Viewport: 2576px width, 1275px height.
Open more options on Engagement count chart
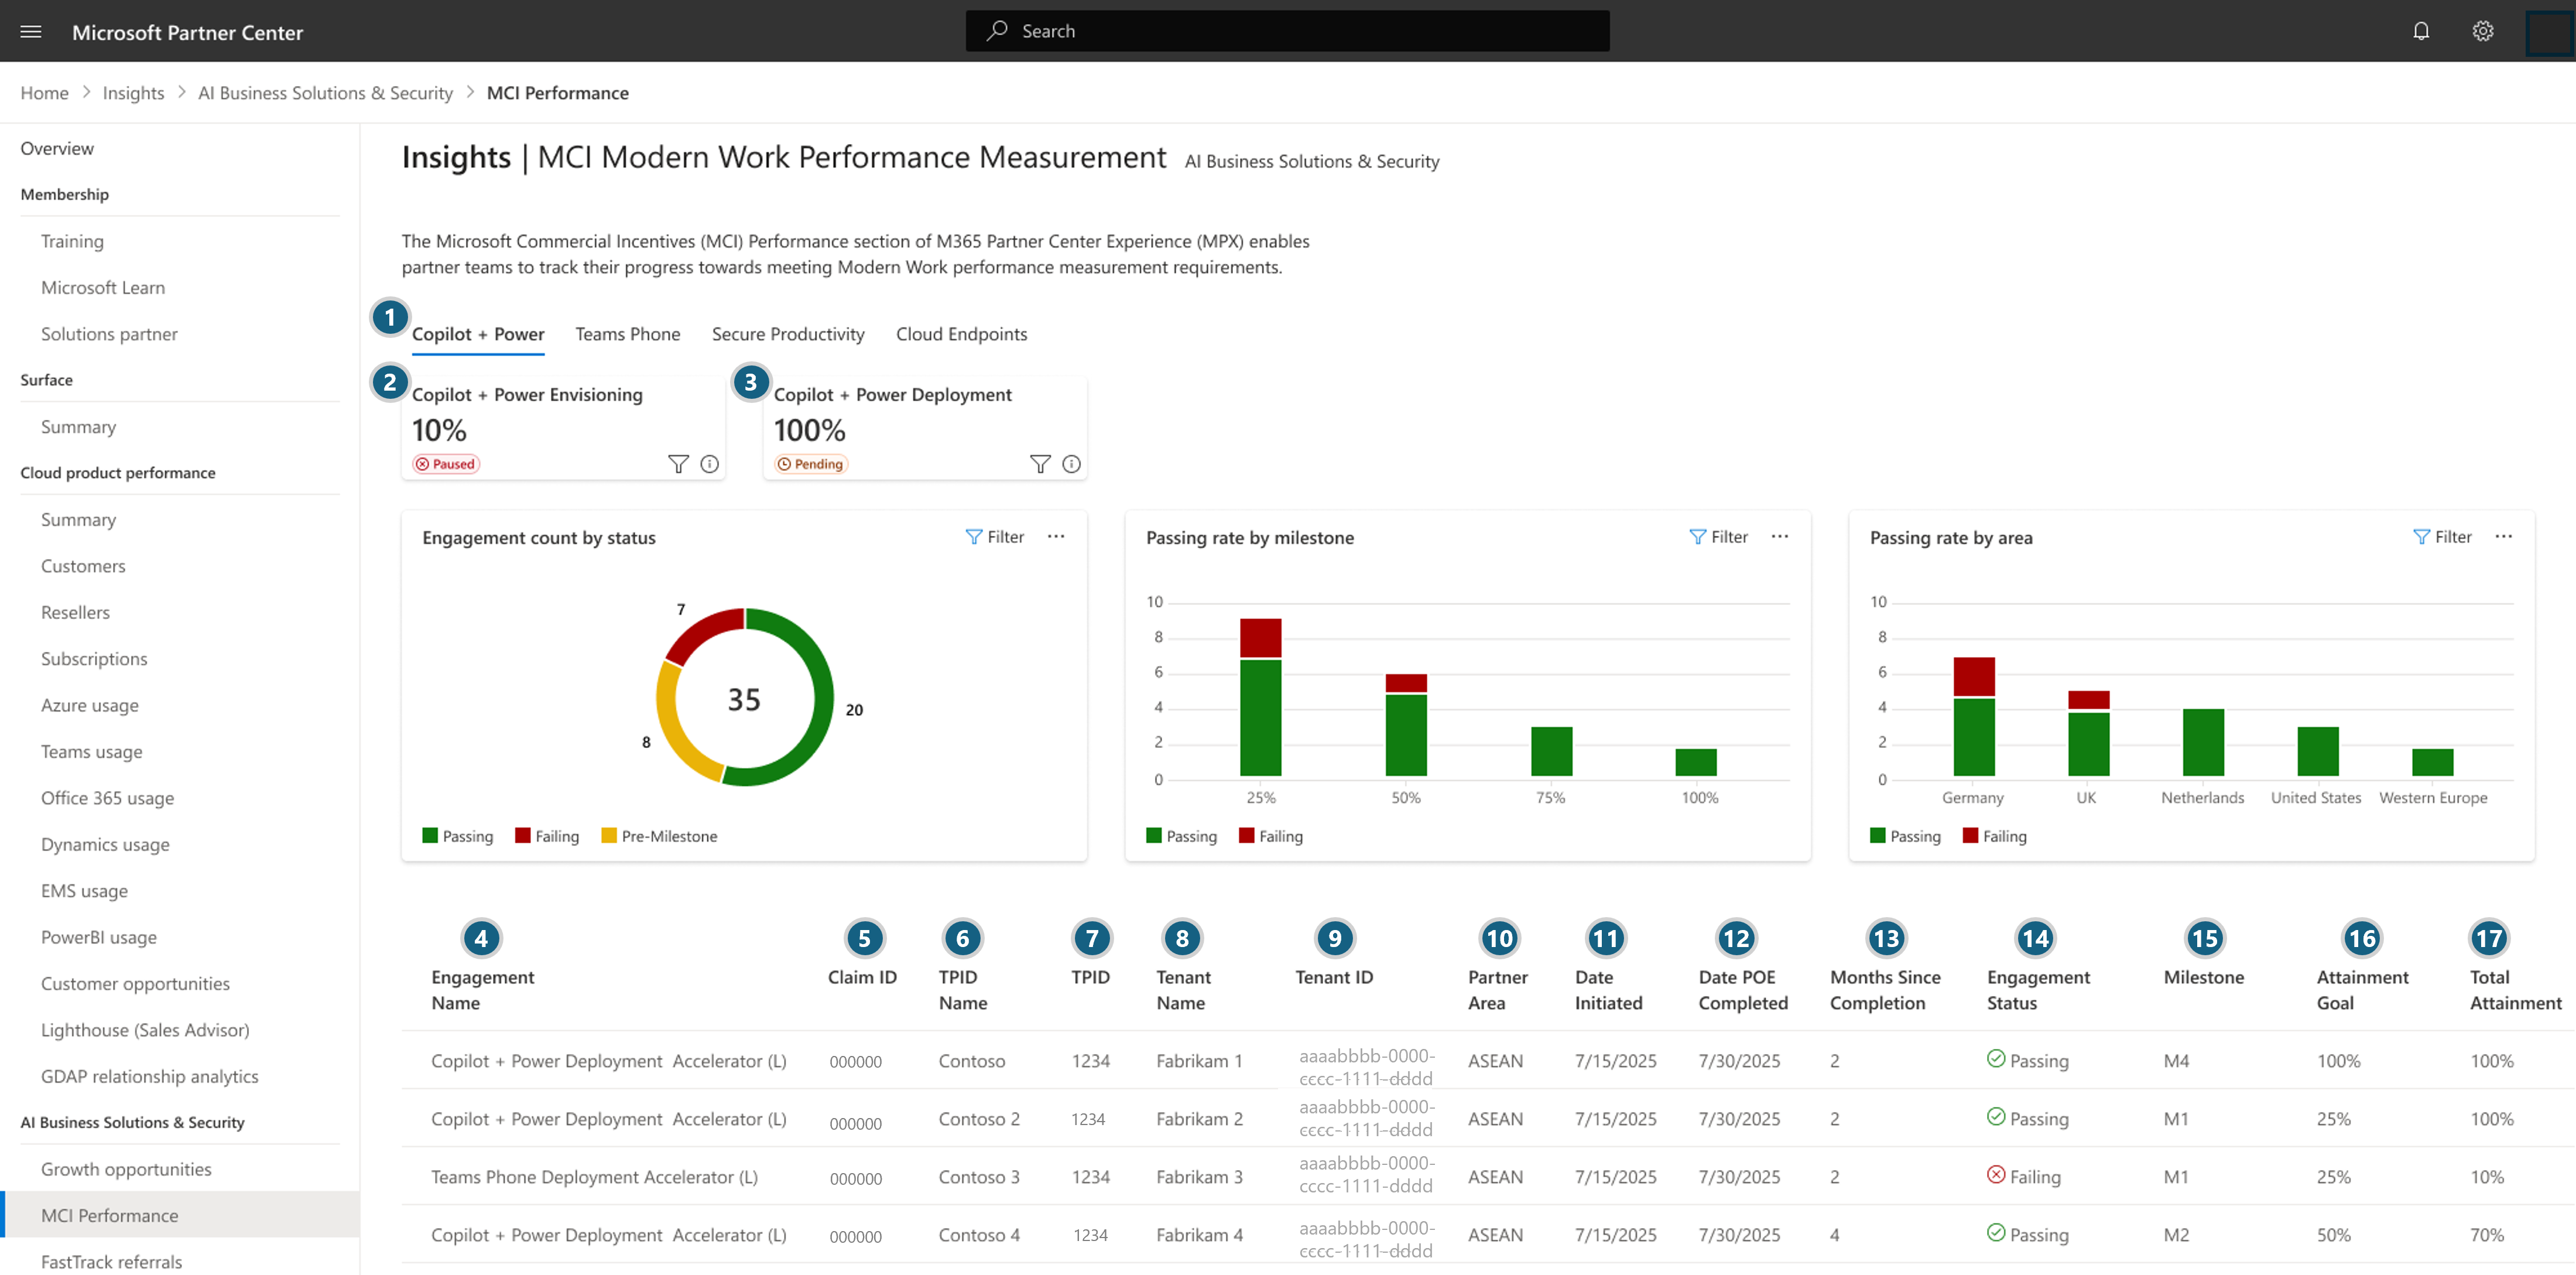pos(1056,537)
